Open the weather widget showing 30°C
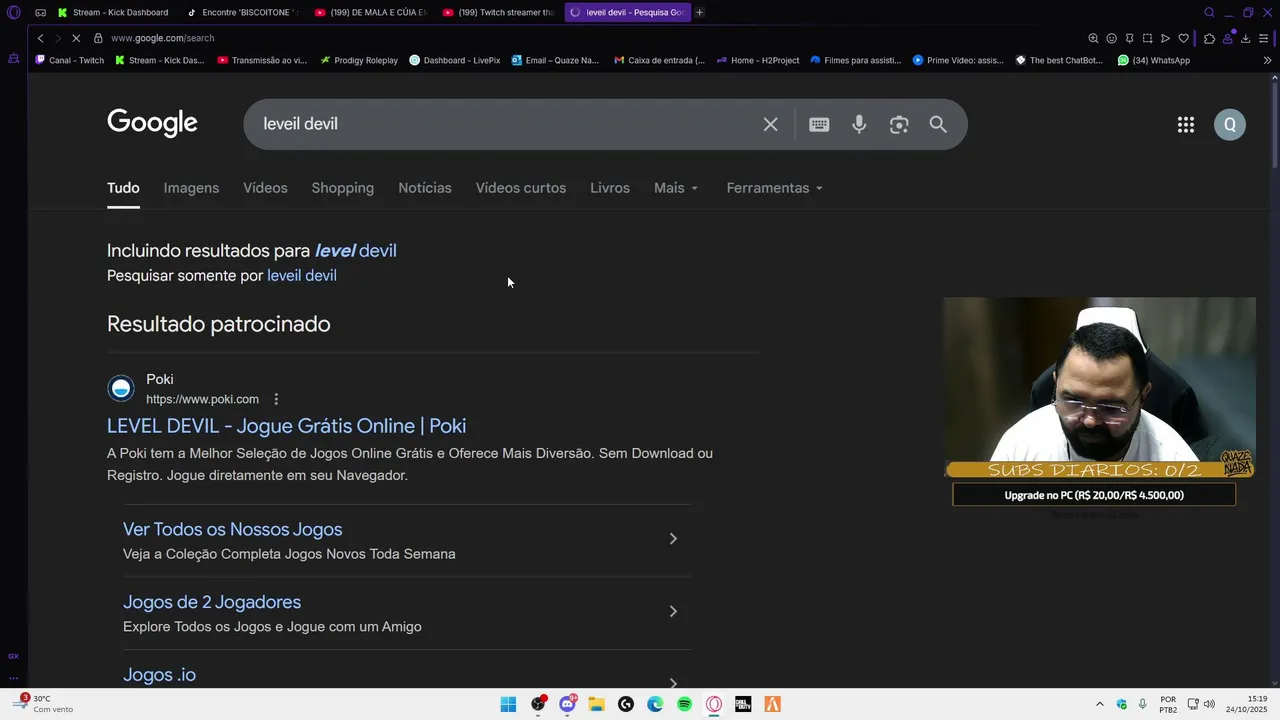1280x720 pixels. coord(45,704)
